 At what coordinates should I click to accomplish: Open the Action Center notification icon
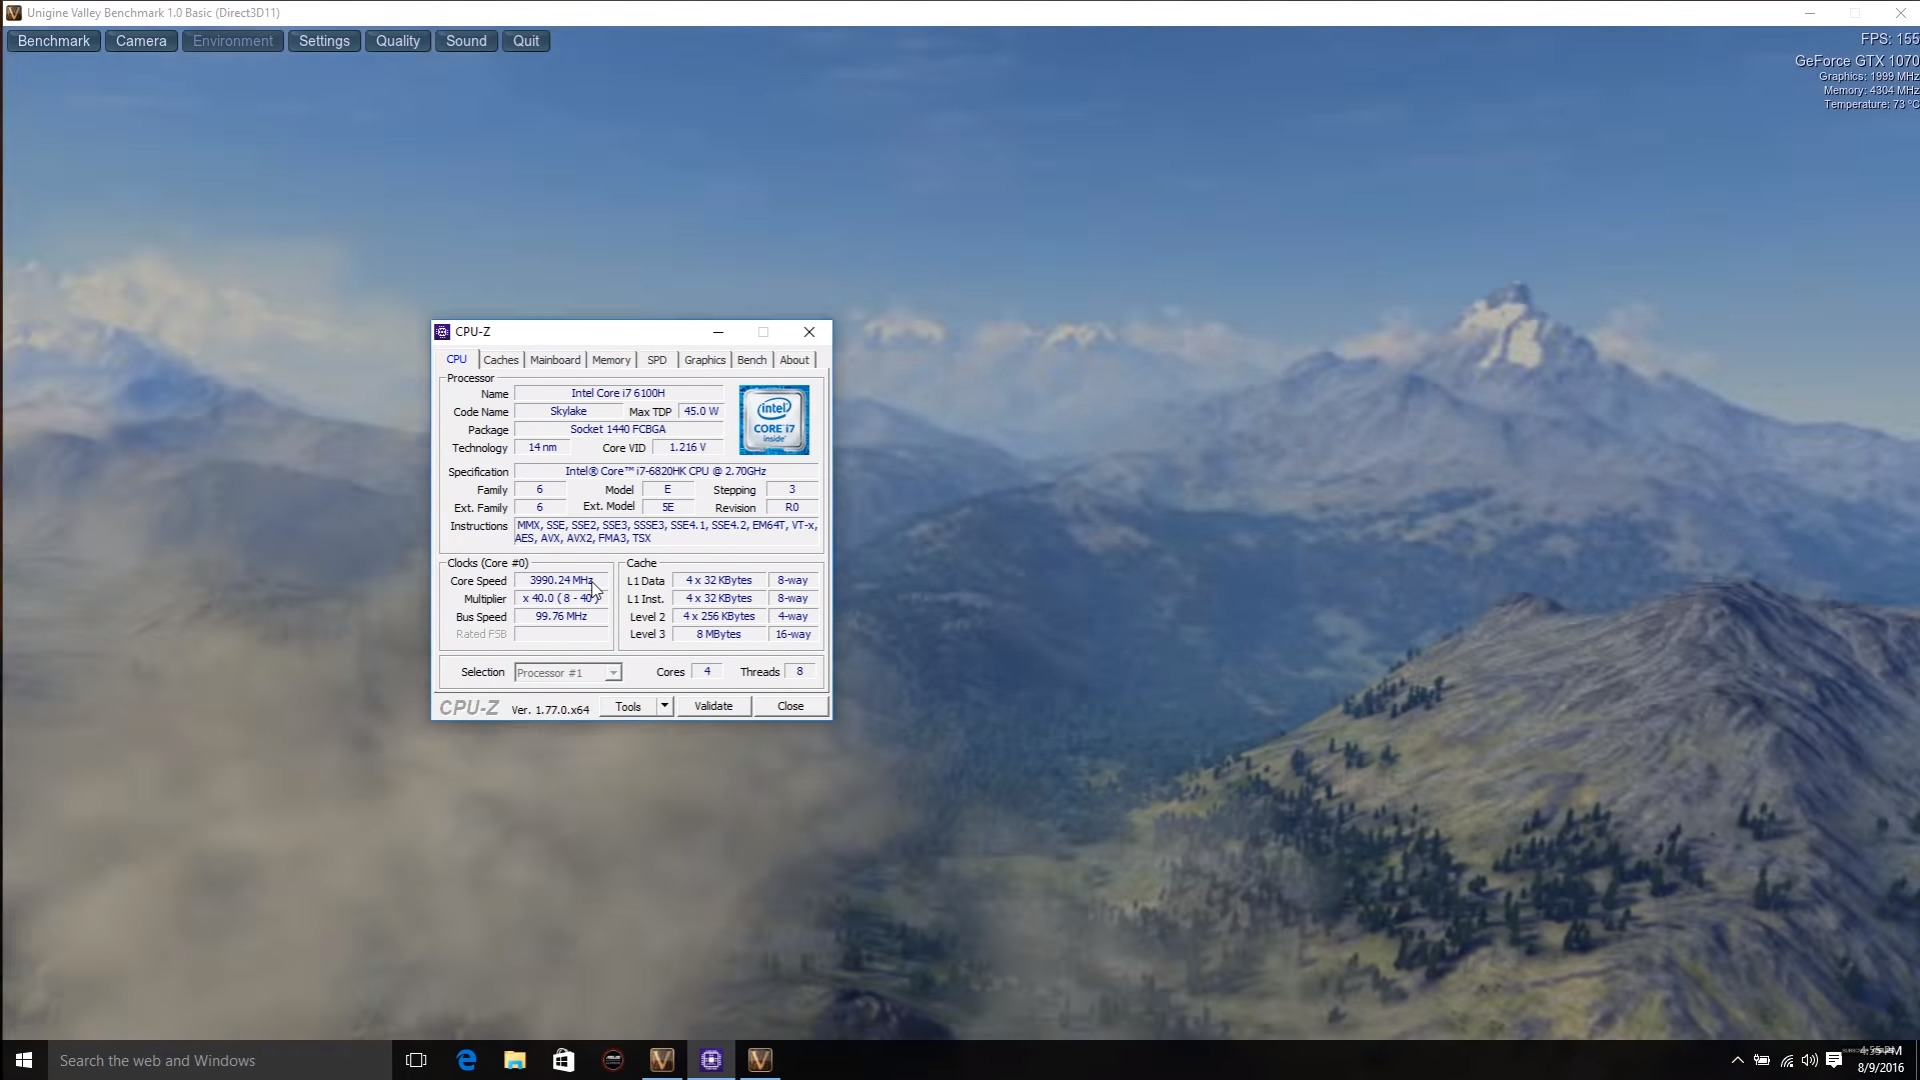point(1833,1060)
